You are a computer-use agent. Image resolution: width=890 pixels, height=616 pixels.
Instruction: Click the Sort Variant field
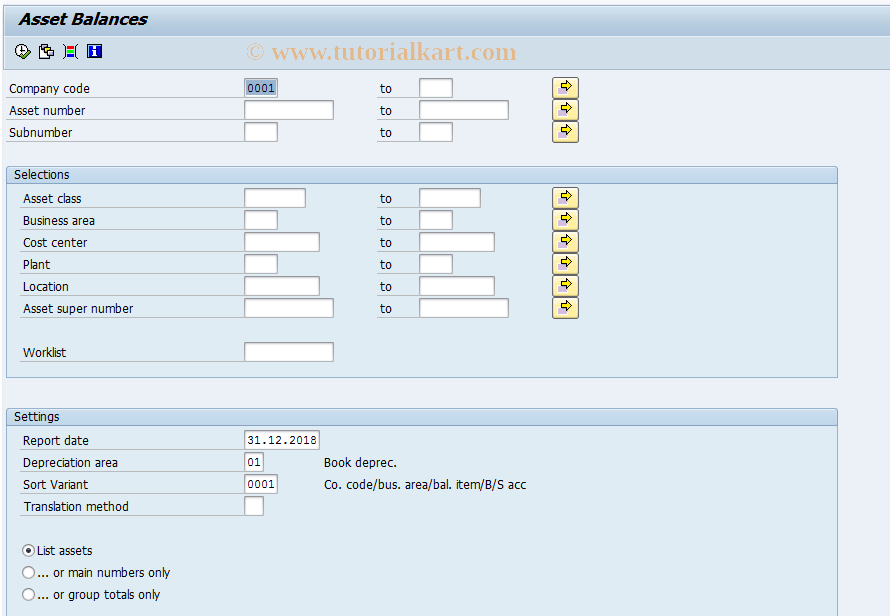[x=262, y=483]
